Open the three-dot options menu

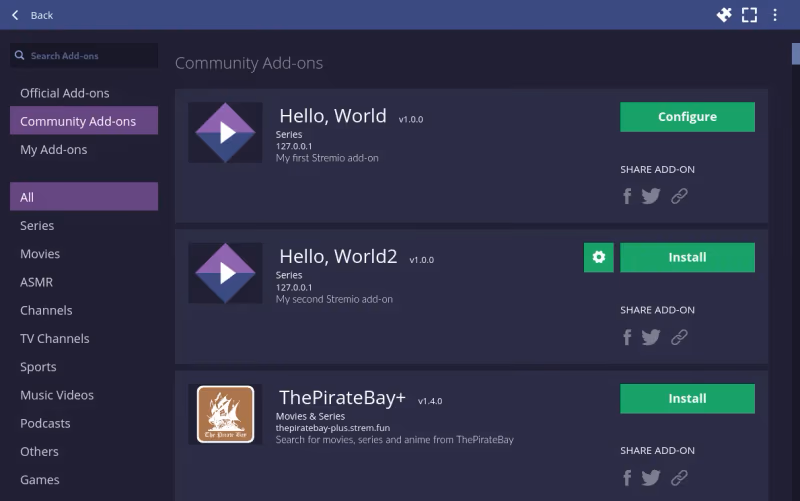coord(775,15)
